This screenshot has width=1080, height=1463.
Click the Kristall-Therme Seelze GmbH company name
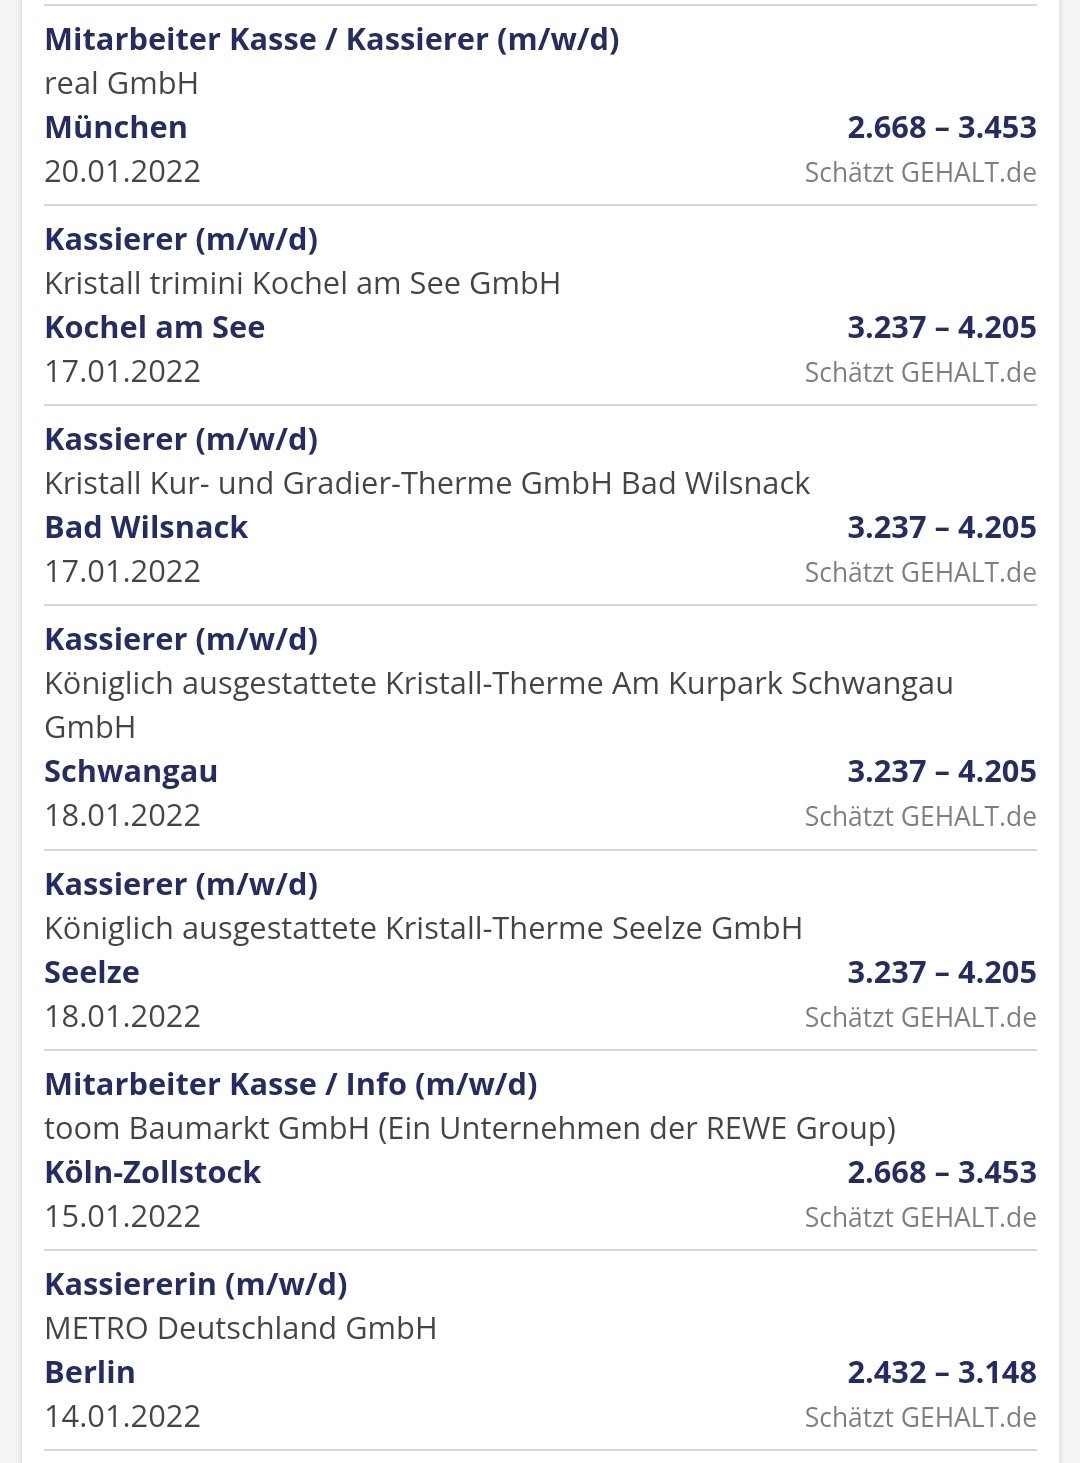[423, 928]
